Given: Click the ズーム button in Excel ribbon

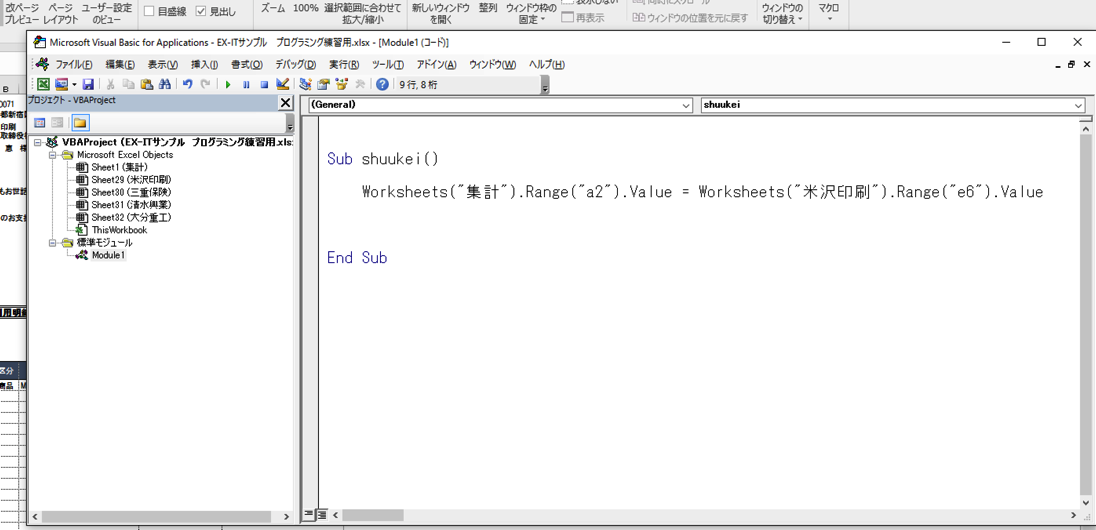Looking at the screenshot, I should tap(273, 8).
